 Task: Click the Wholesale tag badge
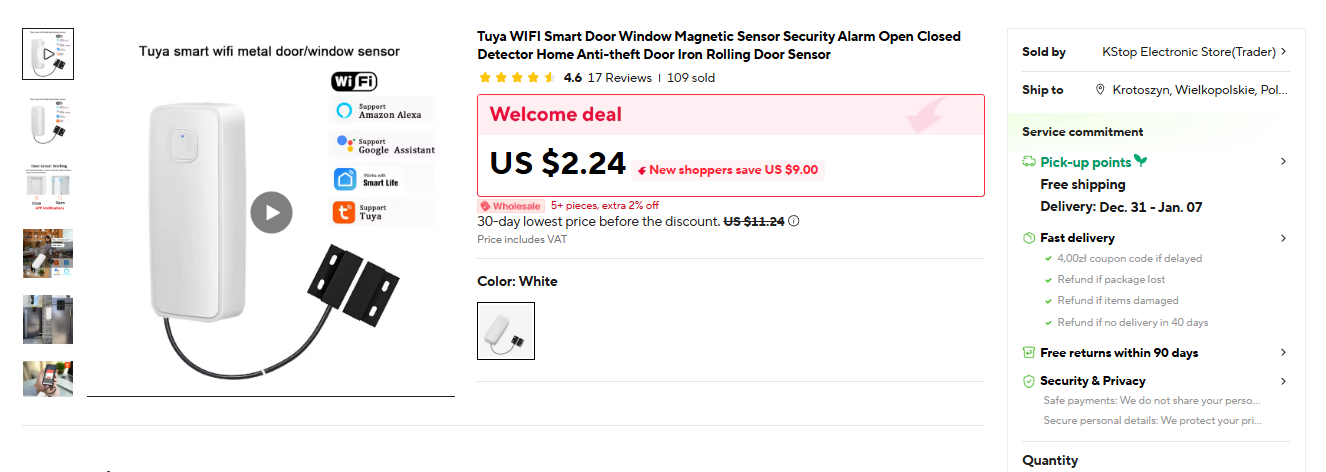click(511, 206)
